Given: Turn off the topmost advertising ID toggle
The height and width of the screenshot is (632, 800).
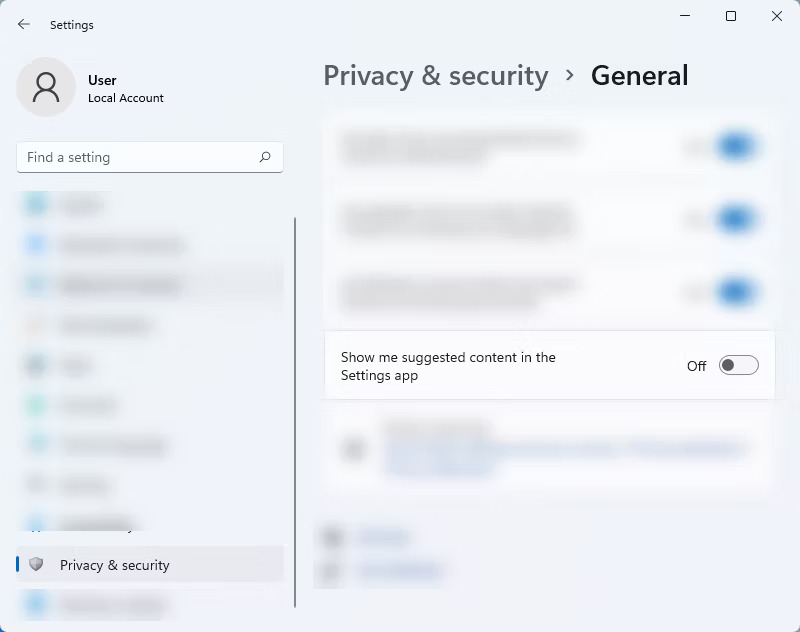Looking at the screenshot, I should tap(736, 146).
